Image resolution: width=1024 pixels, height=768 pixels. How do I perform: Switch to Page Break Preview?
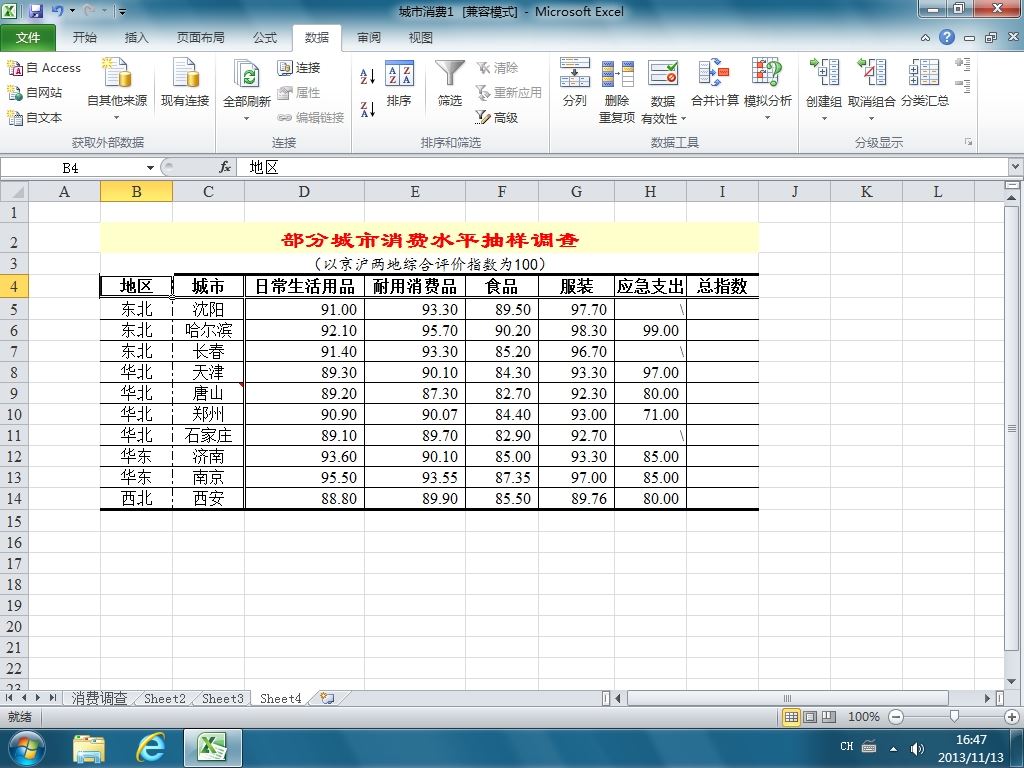[829, 717]
